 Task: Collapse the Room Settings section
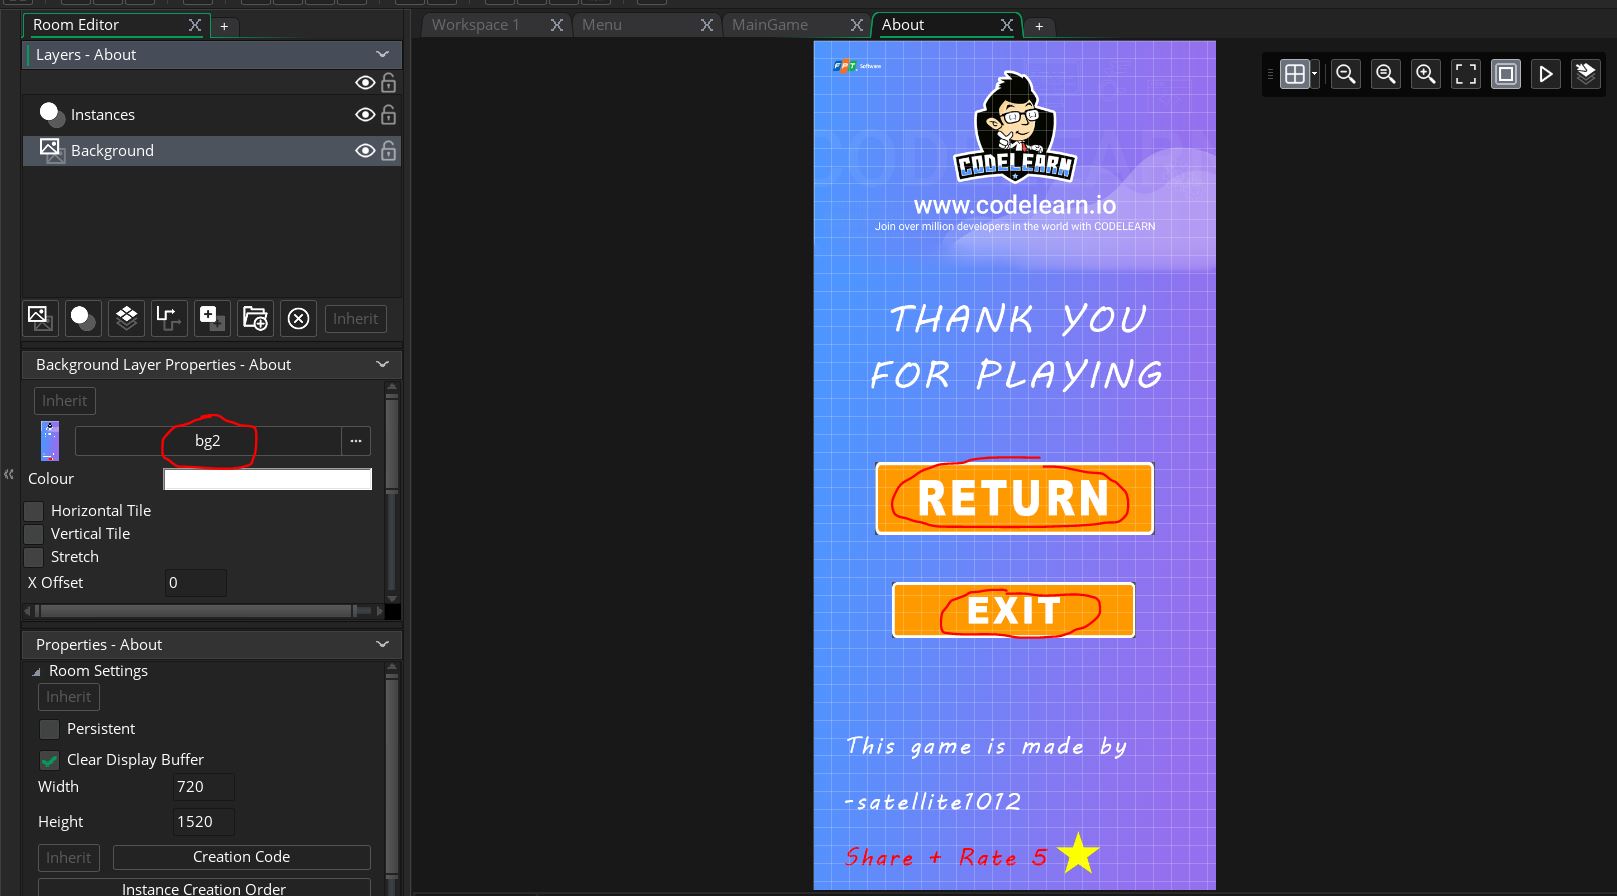coord(37,672)
